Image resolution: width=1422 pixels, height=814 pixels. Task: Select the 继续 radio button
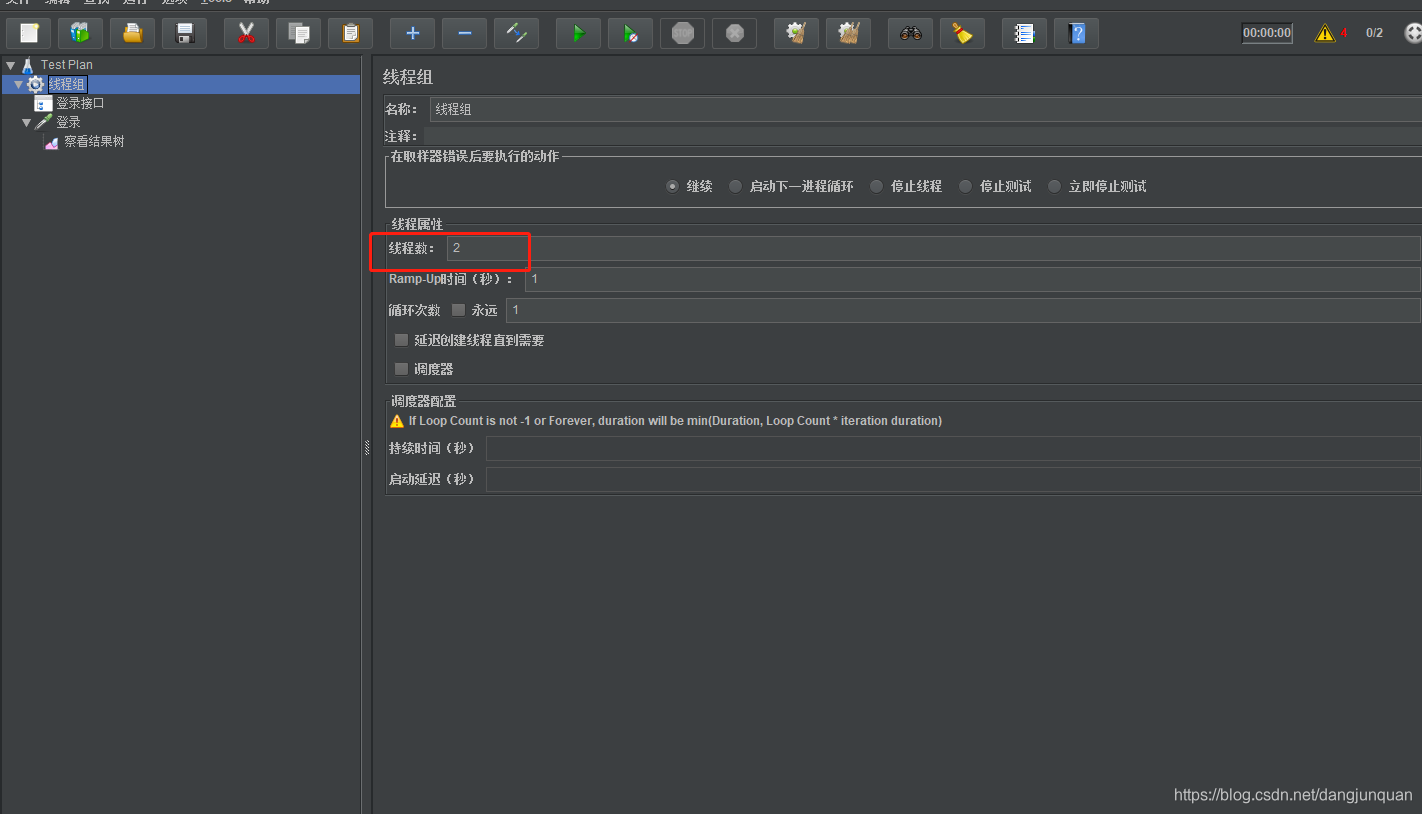(x=673, y=186)
